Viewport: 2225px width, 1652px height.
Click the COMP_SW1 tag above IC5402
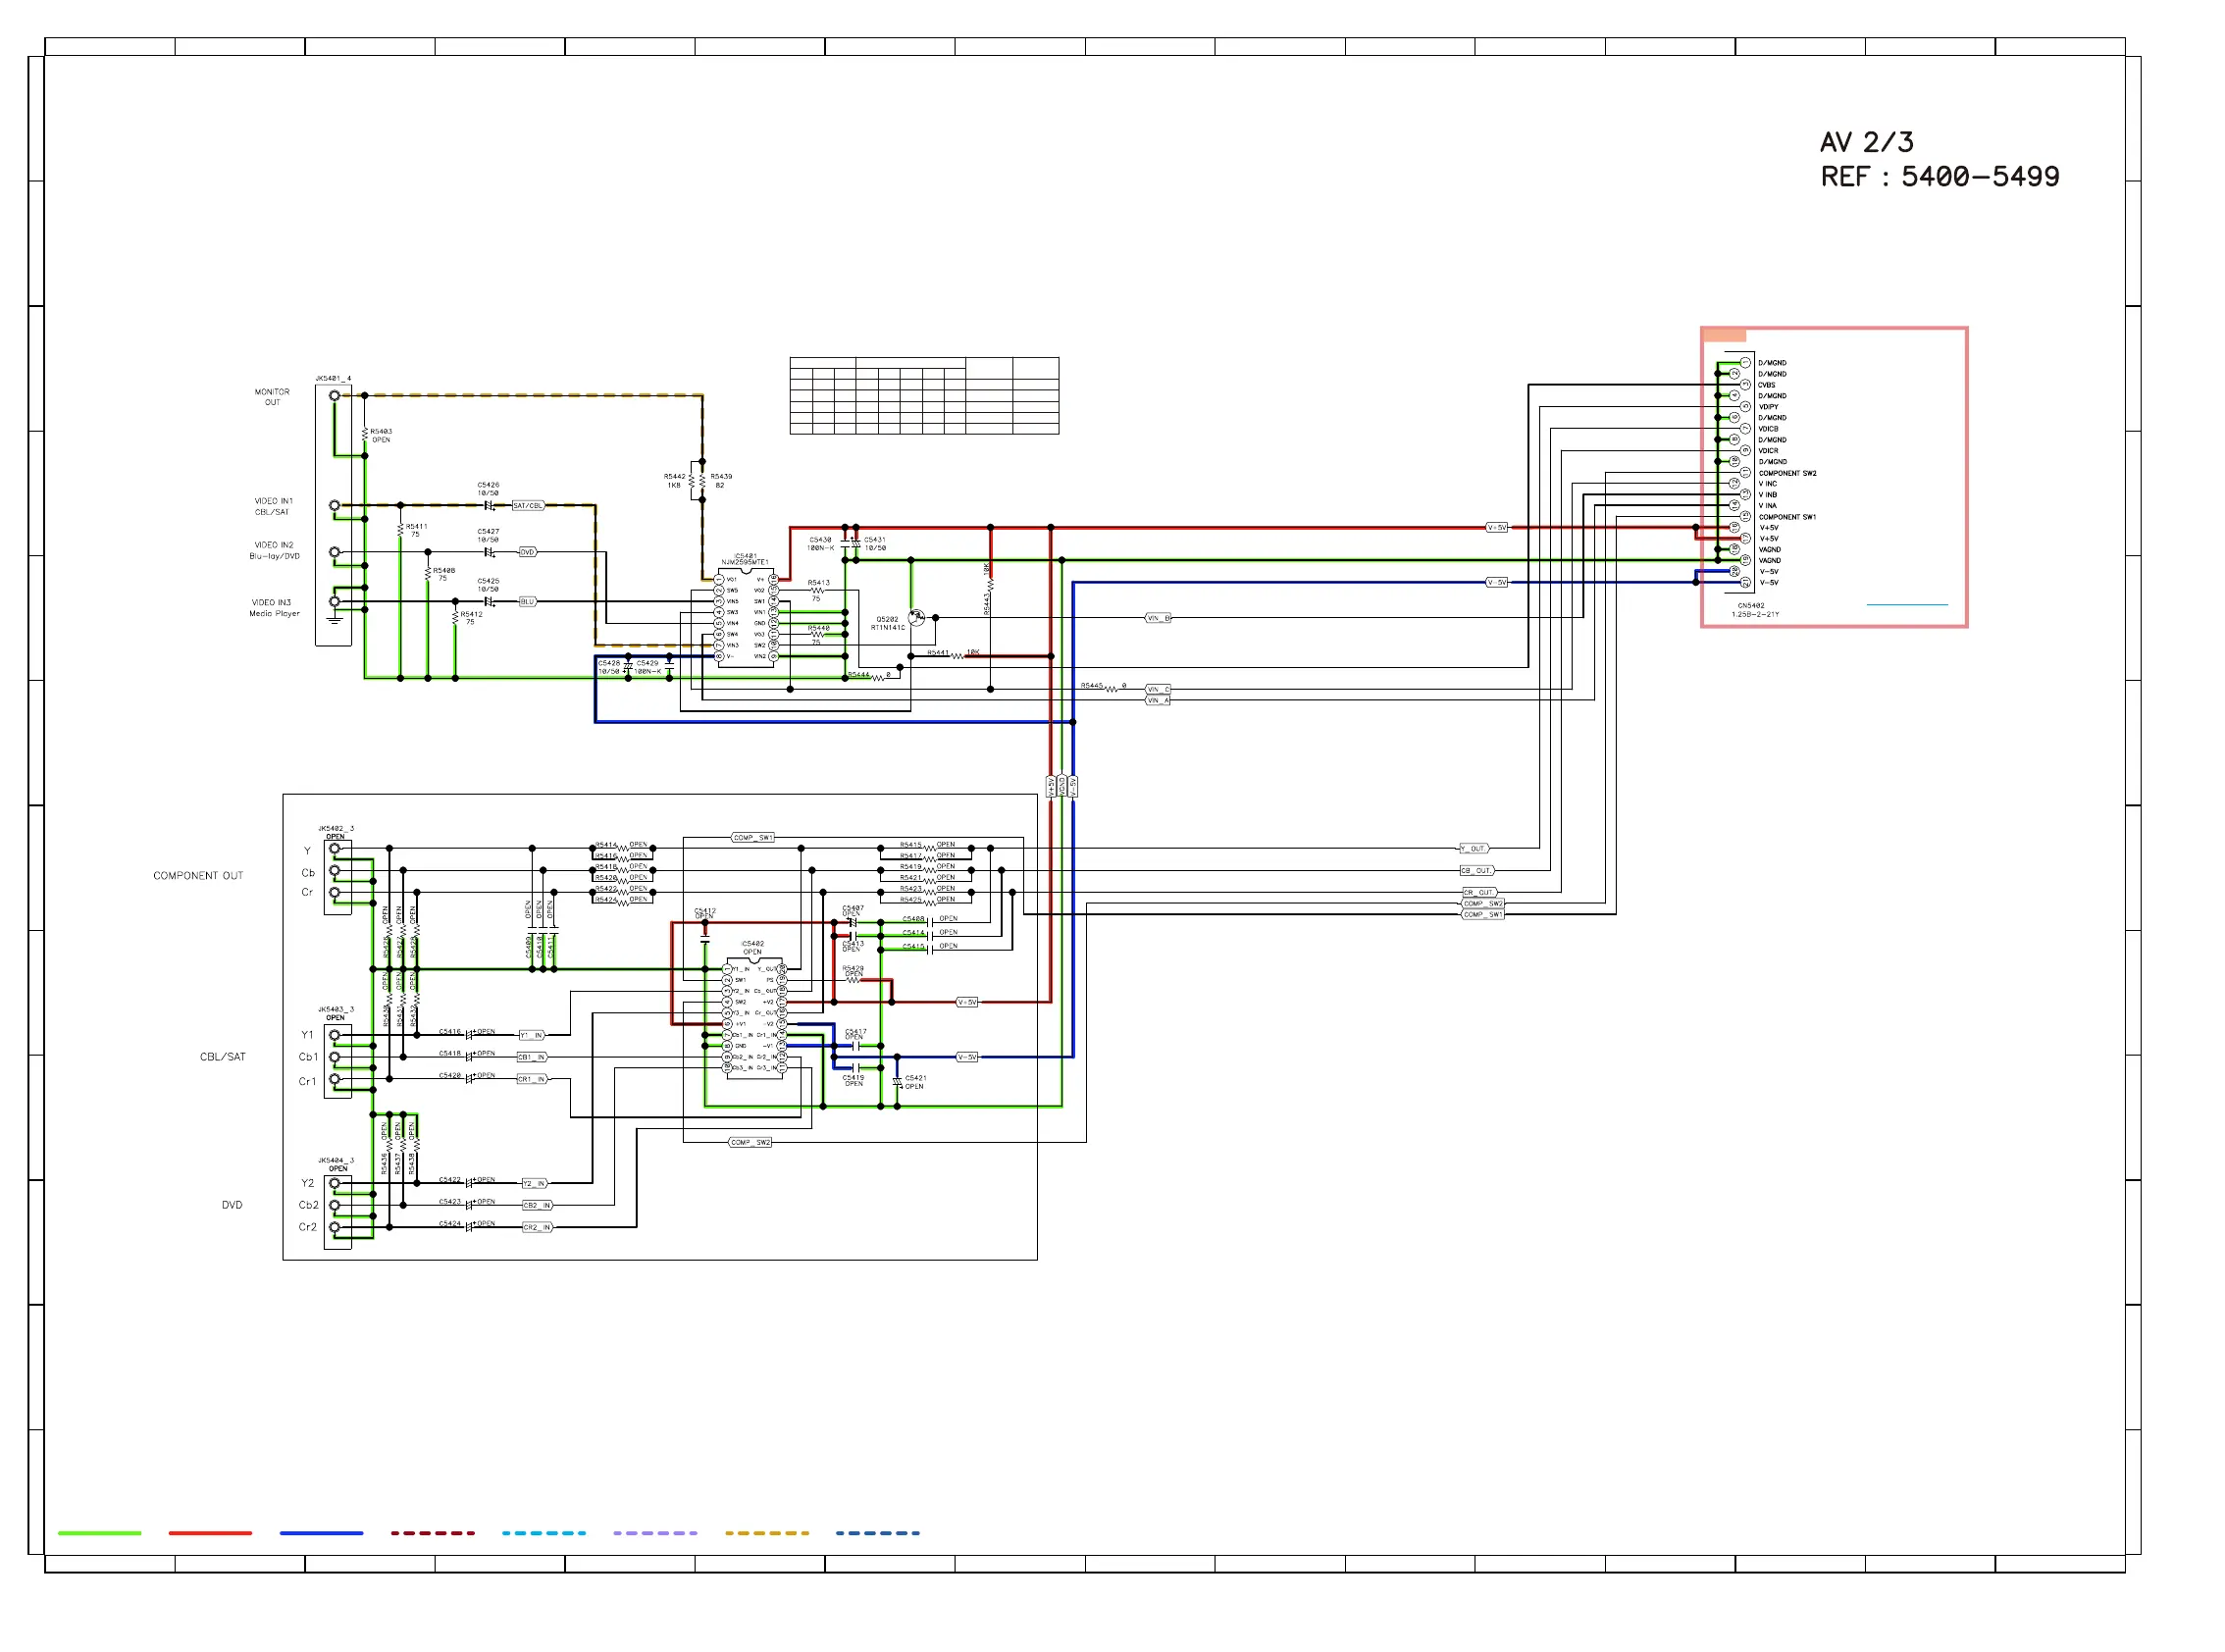click(752, 838)
